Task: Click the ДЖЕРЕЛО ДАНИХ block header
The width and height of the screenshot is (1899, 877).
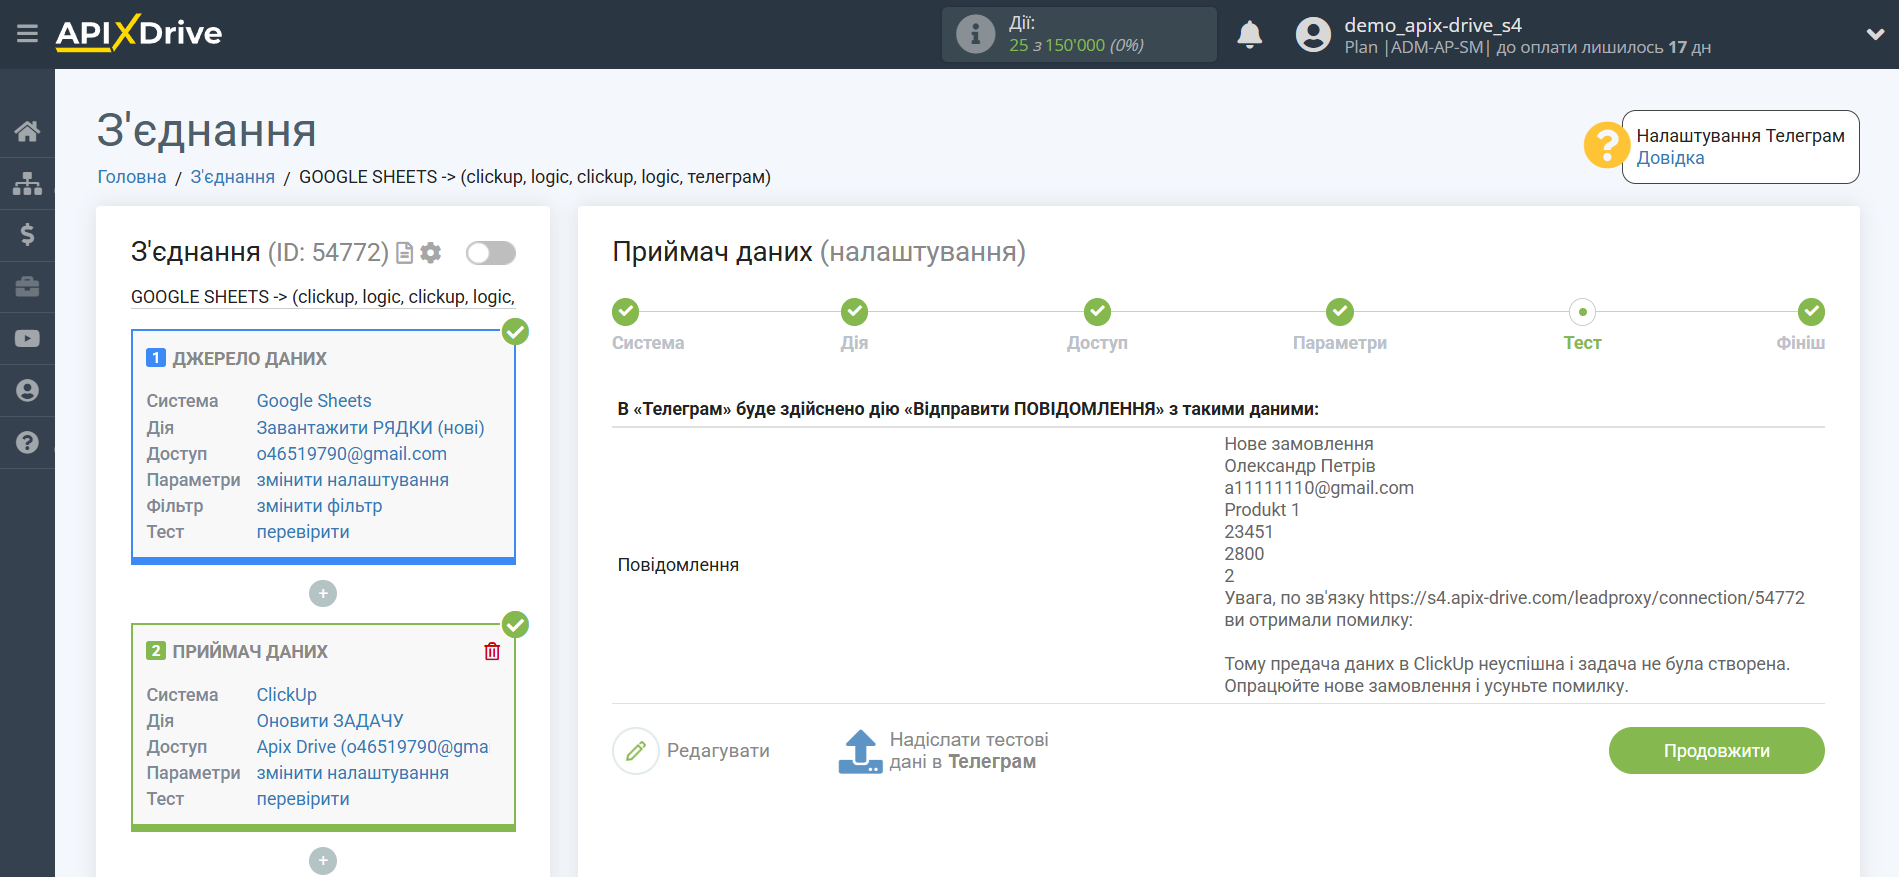Action: (250, 359)
